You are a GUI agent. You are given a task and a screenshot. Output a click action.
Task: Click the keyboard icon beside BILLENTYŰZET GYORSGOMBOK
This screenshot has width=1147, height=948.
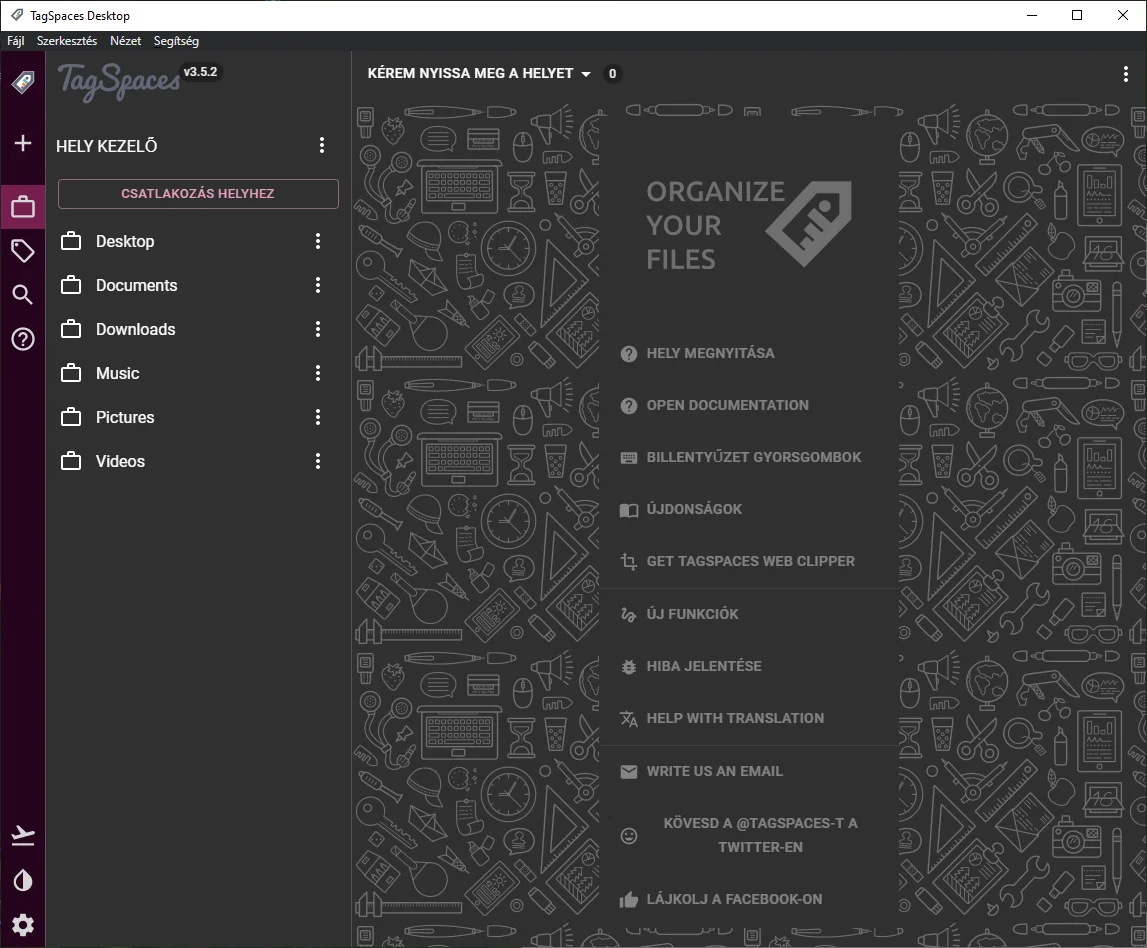pos(628,458)
